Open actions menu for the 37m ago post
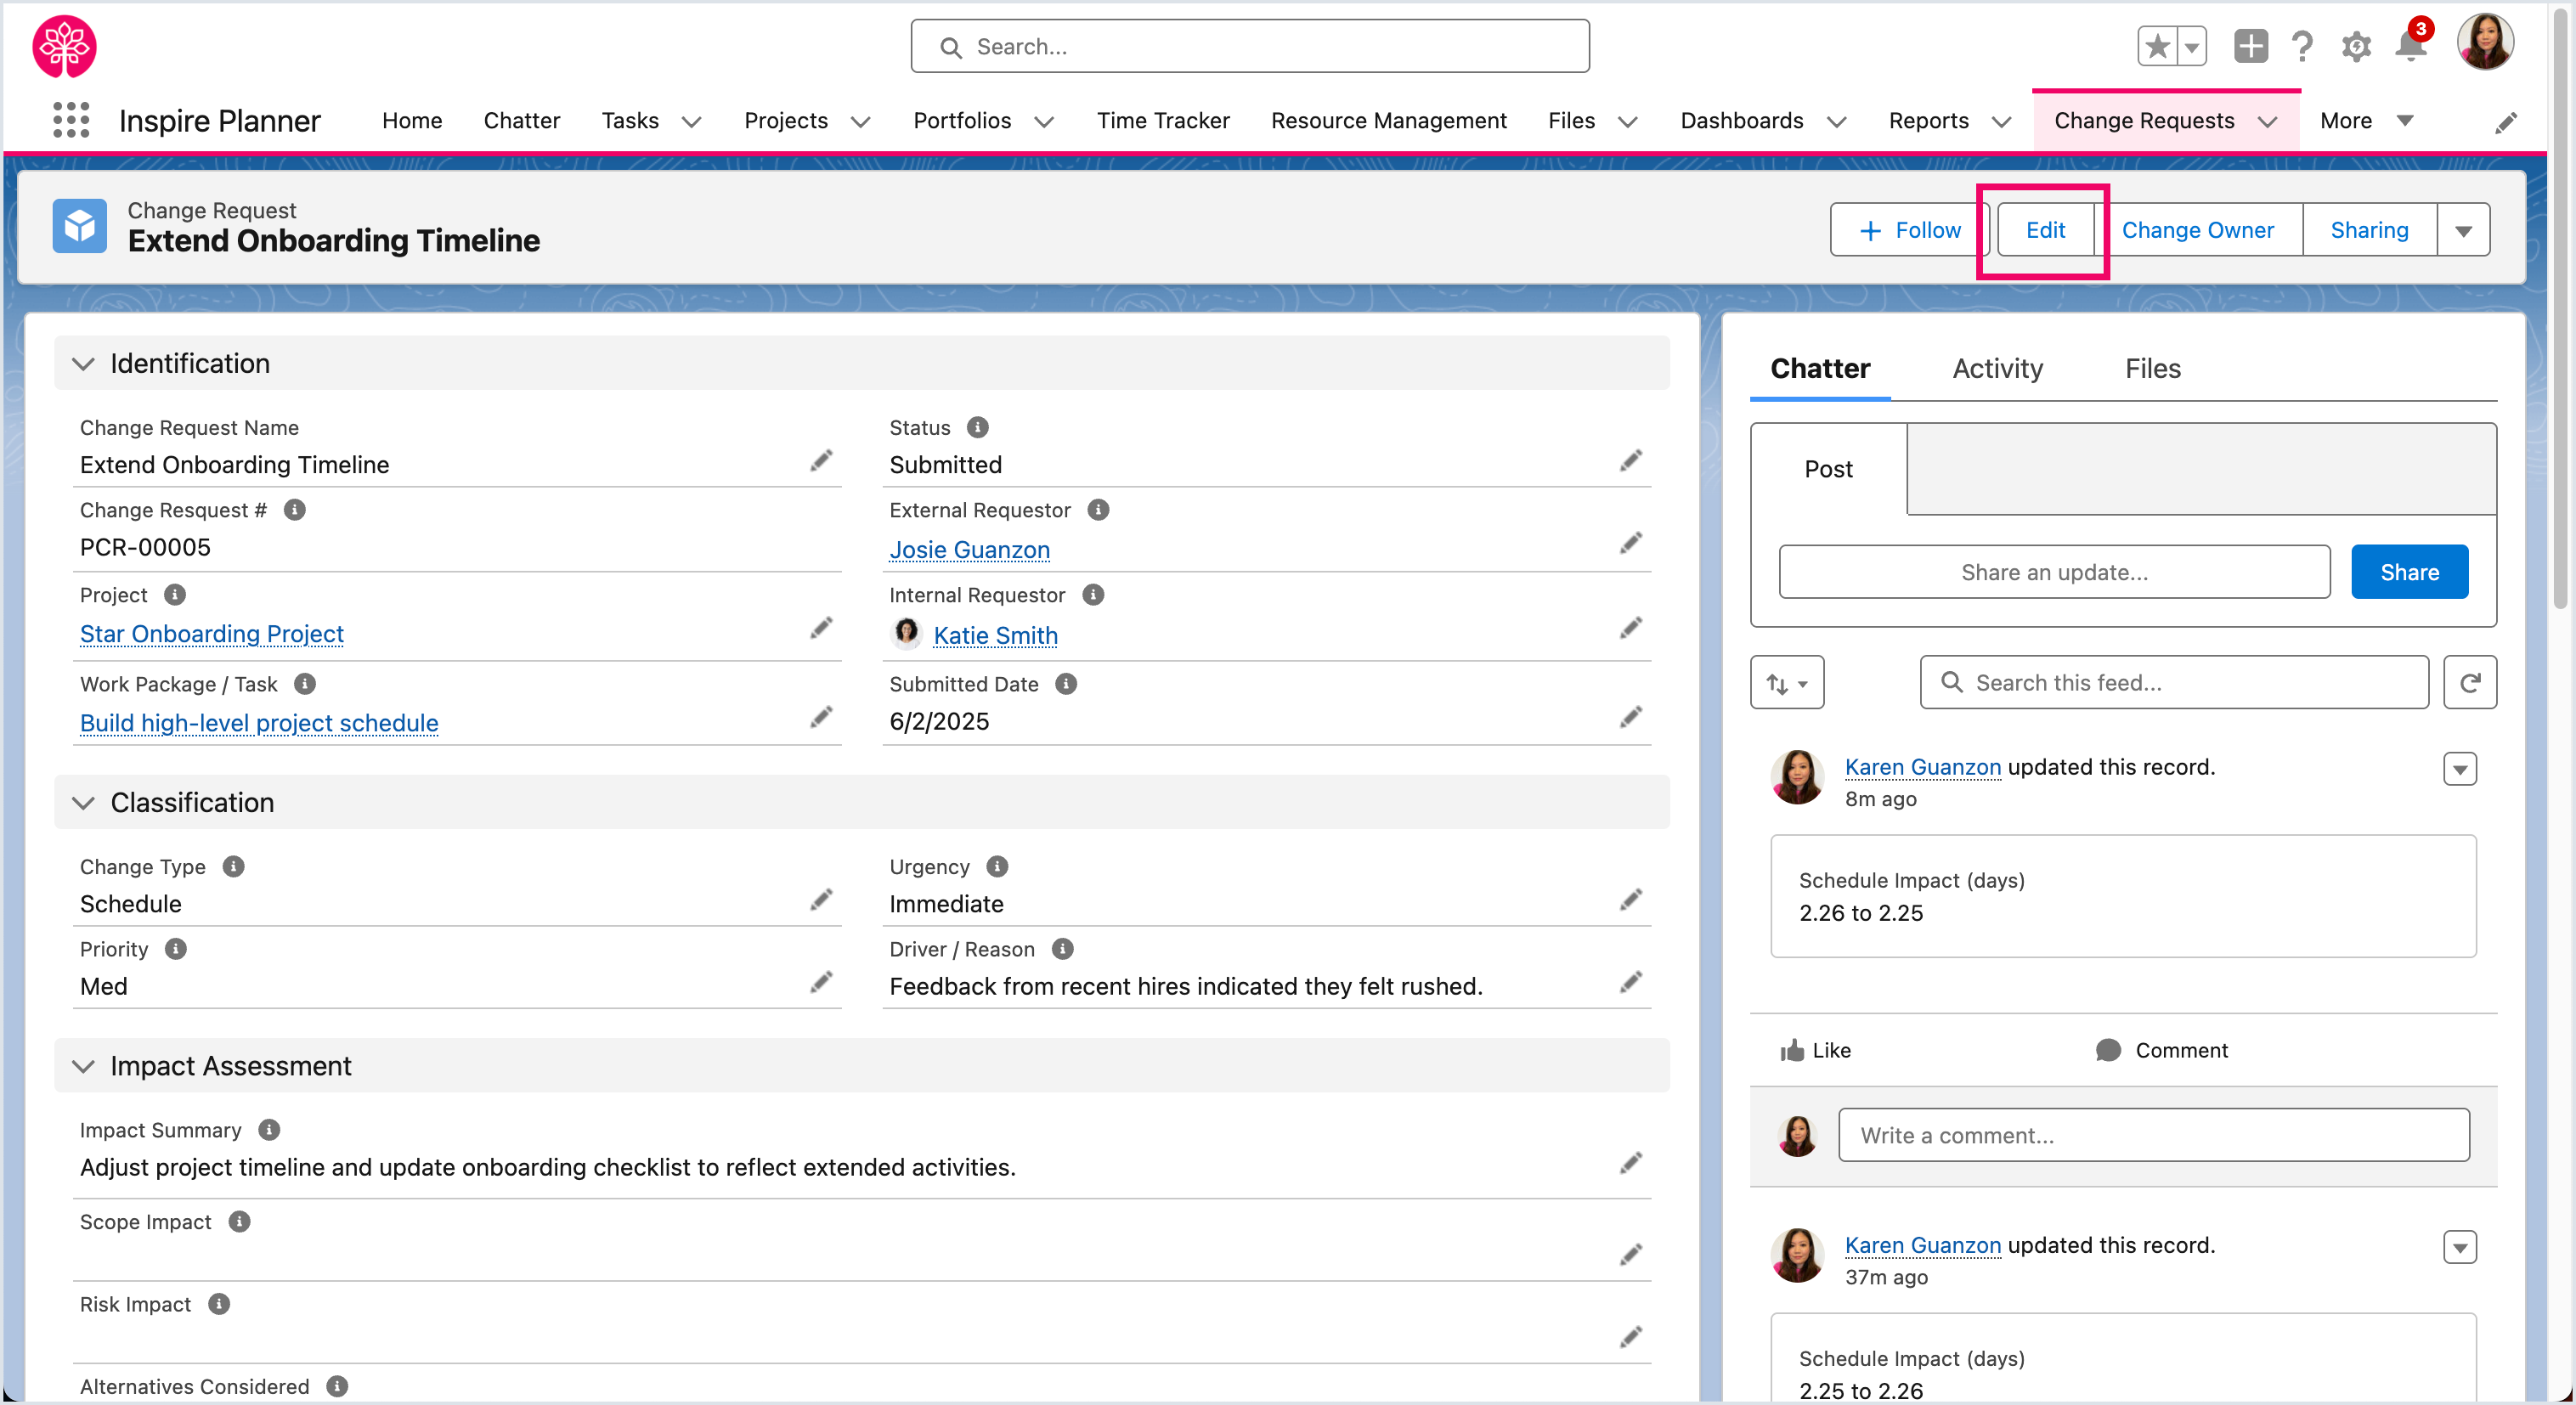 tap(2460, 1247)
